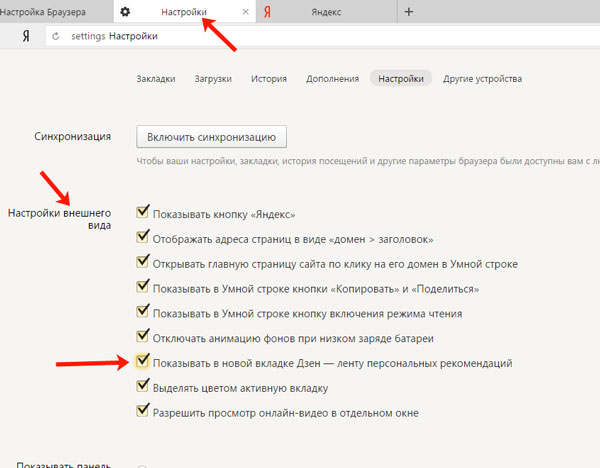Go to the История section

click(x=269, y=79)
